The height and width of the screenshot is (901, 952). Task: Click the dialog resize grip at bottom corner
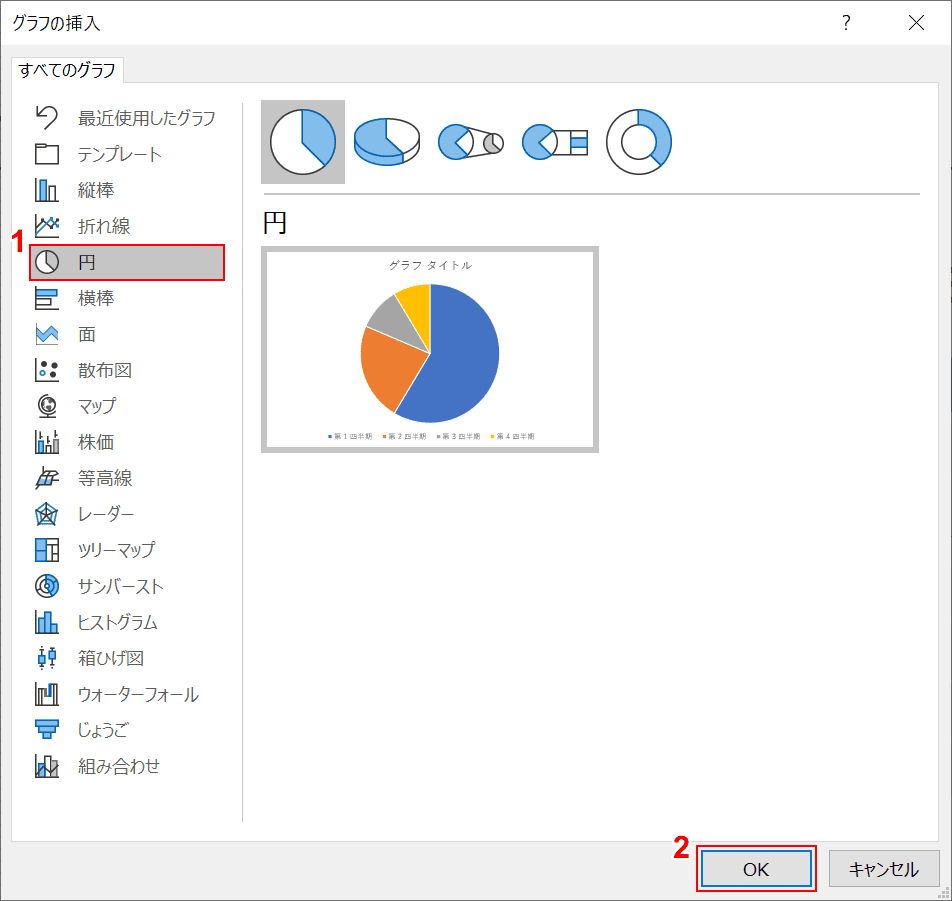tap(945, 894)
